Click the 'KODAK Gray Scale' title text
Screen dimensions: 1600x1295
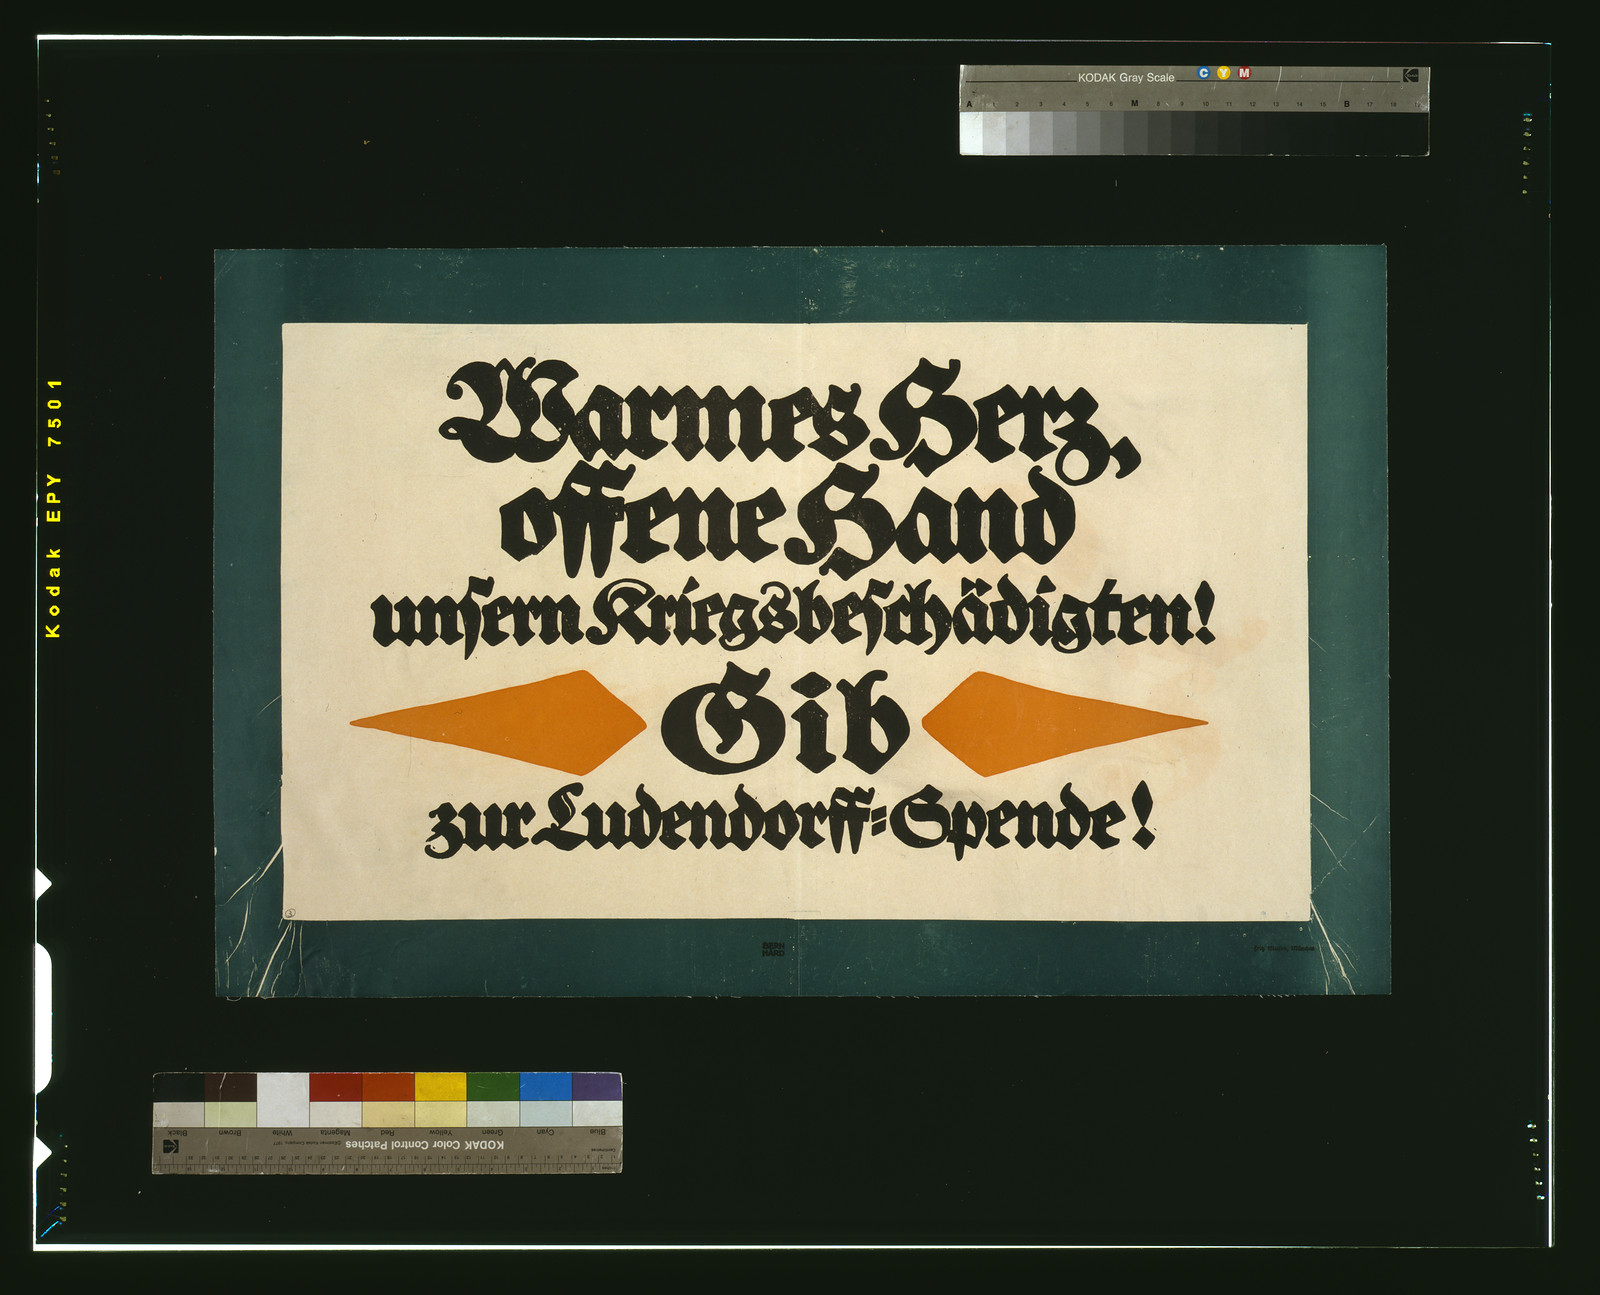[x=1126, y=77]
